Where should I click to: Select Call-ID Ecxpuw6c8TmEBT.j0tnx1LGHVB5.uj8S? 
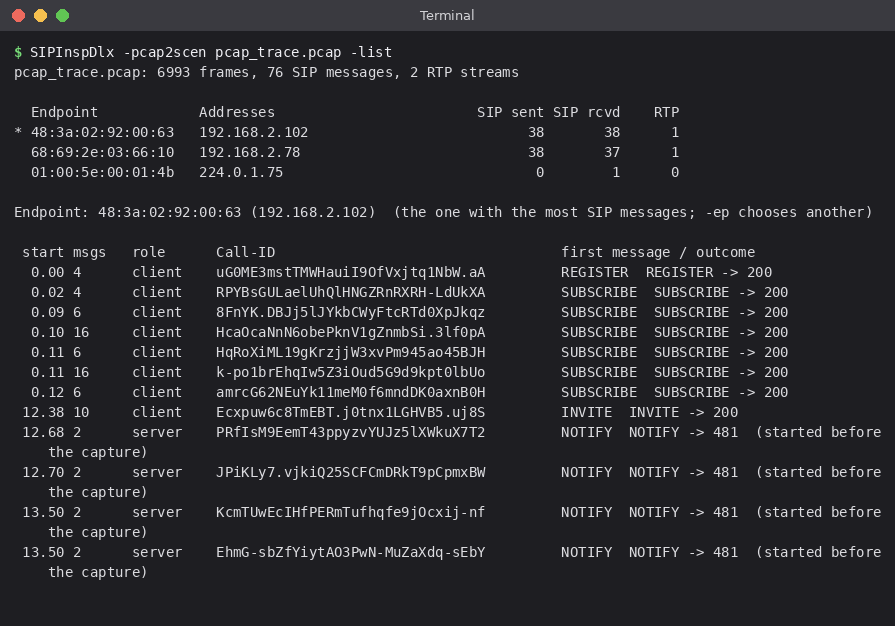click(350, 412)
